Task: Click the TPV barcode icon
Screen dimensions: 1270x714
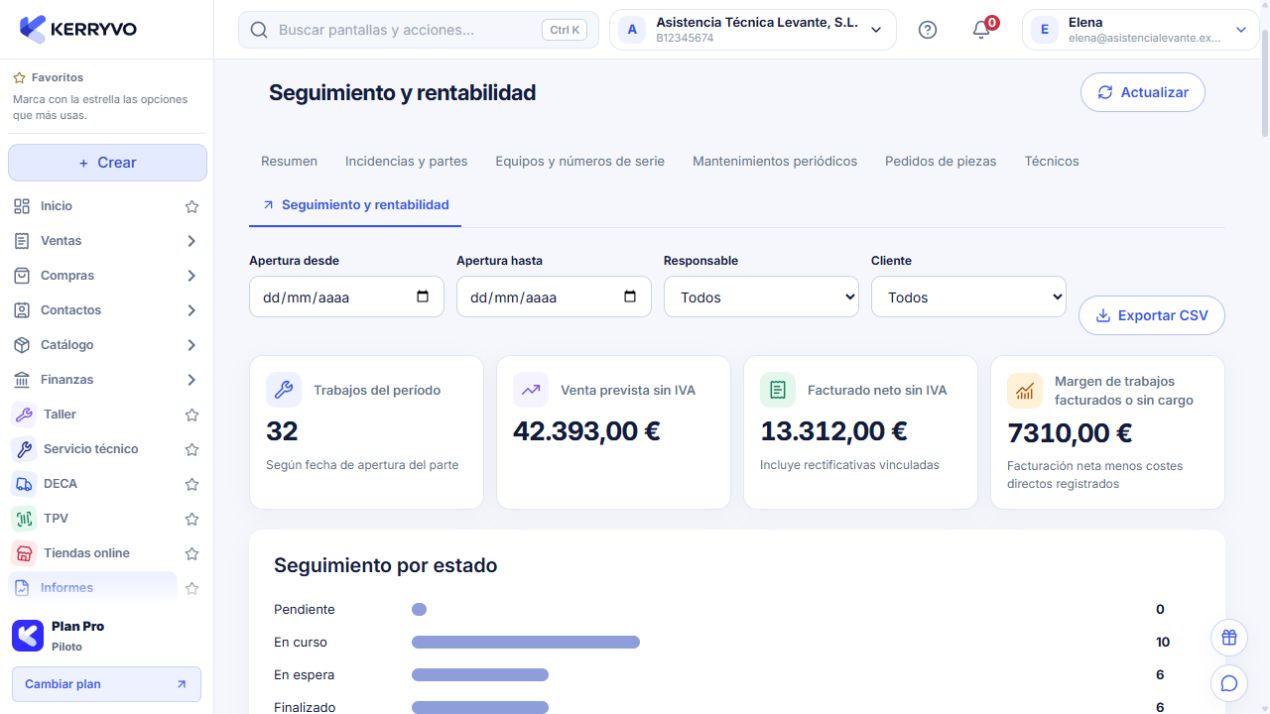Action: point(23,518)
